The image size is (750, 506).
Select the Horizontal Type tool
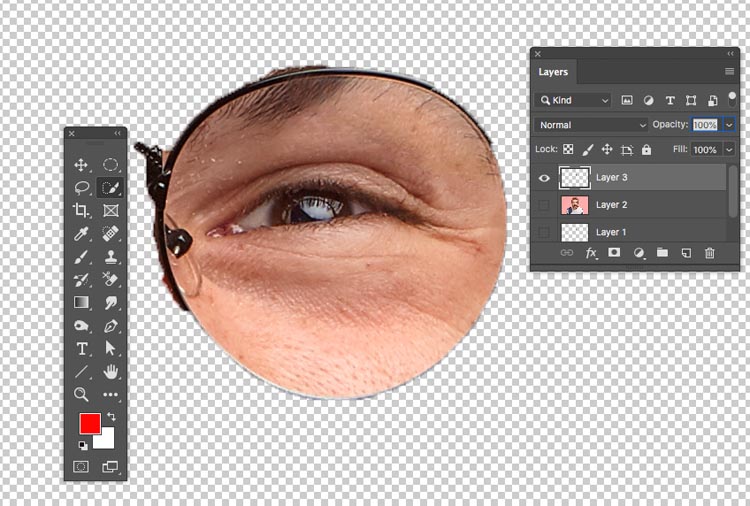click(82, 349)
